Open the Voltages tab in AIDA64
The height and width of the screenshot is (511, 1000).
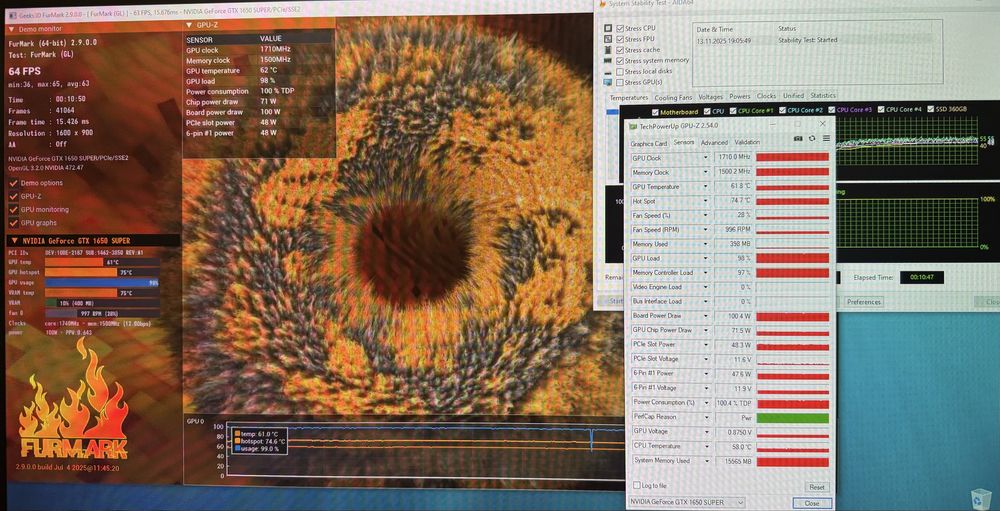[x=710, y=97]
